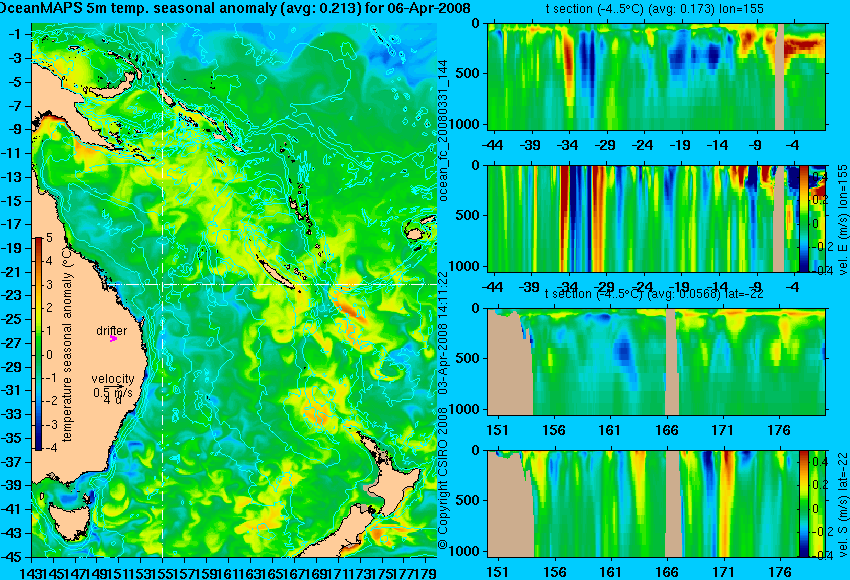Click the temperature seasonal anomaly color bar

pos(39,344)
